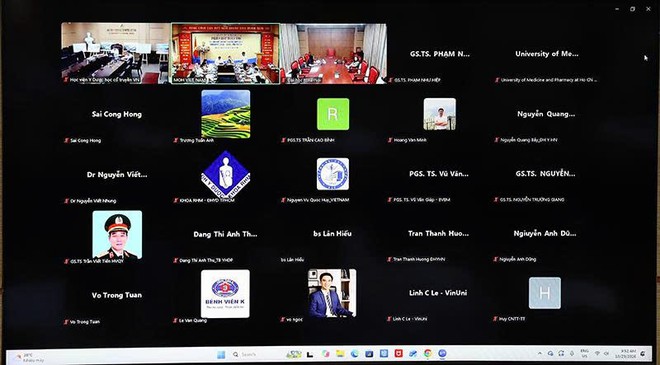Select the GS.TS. NGUYỄN... participant tile
660x365 pixels.
coord(546,173)
